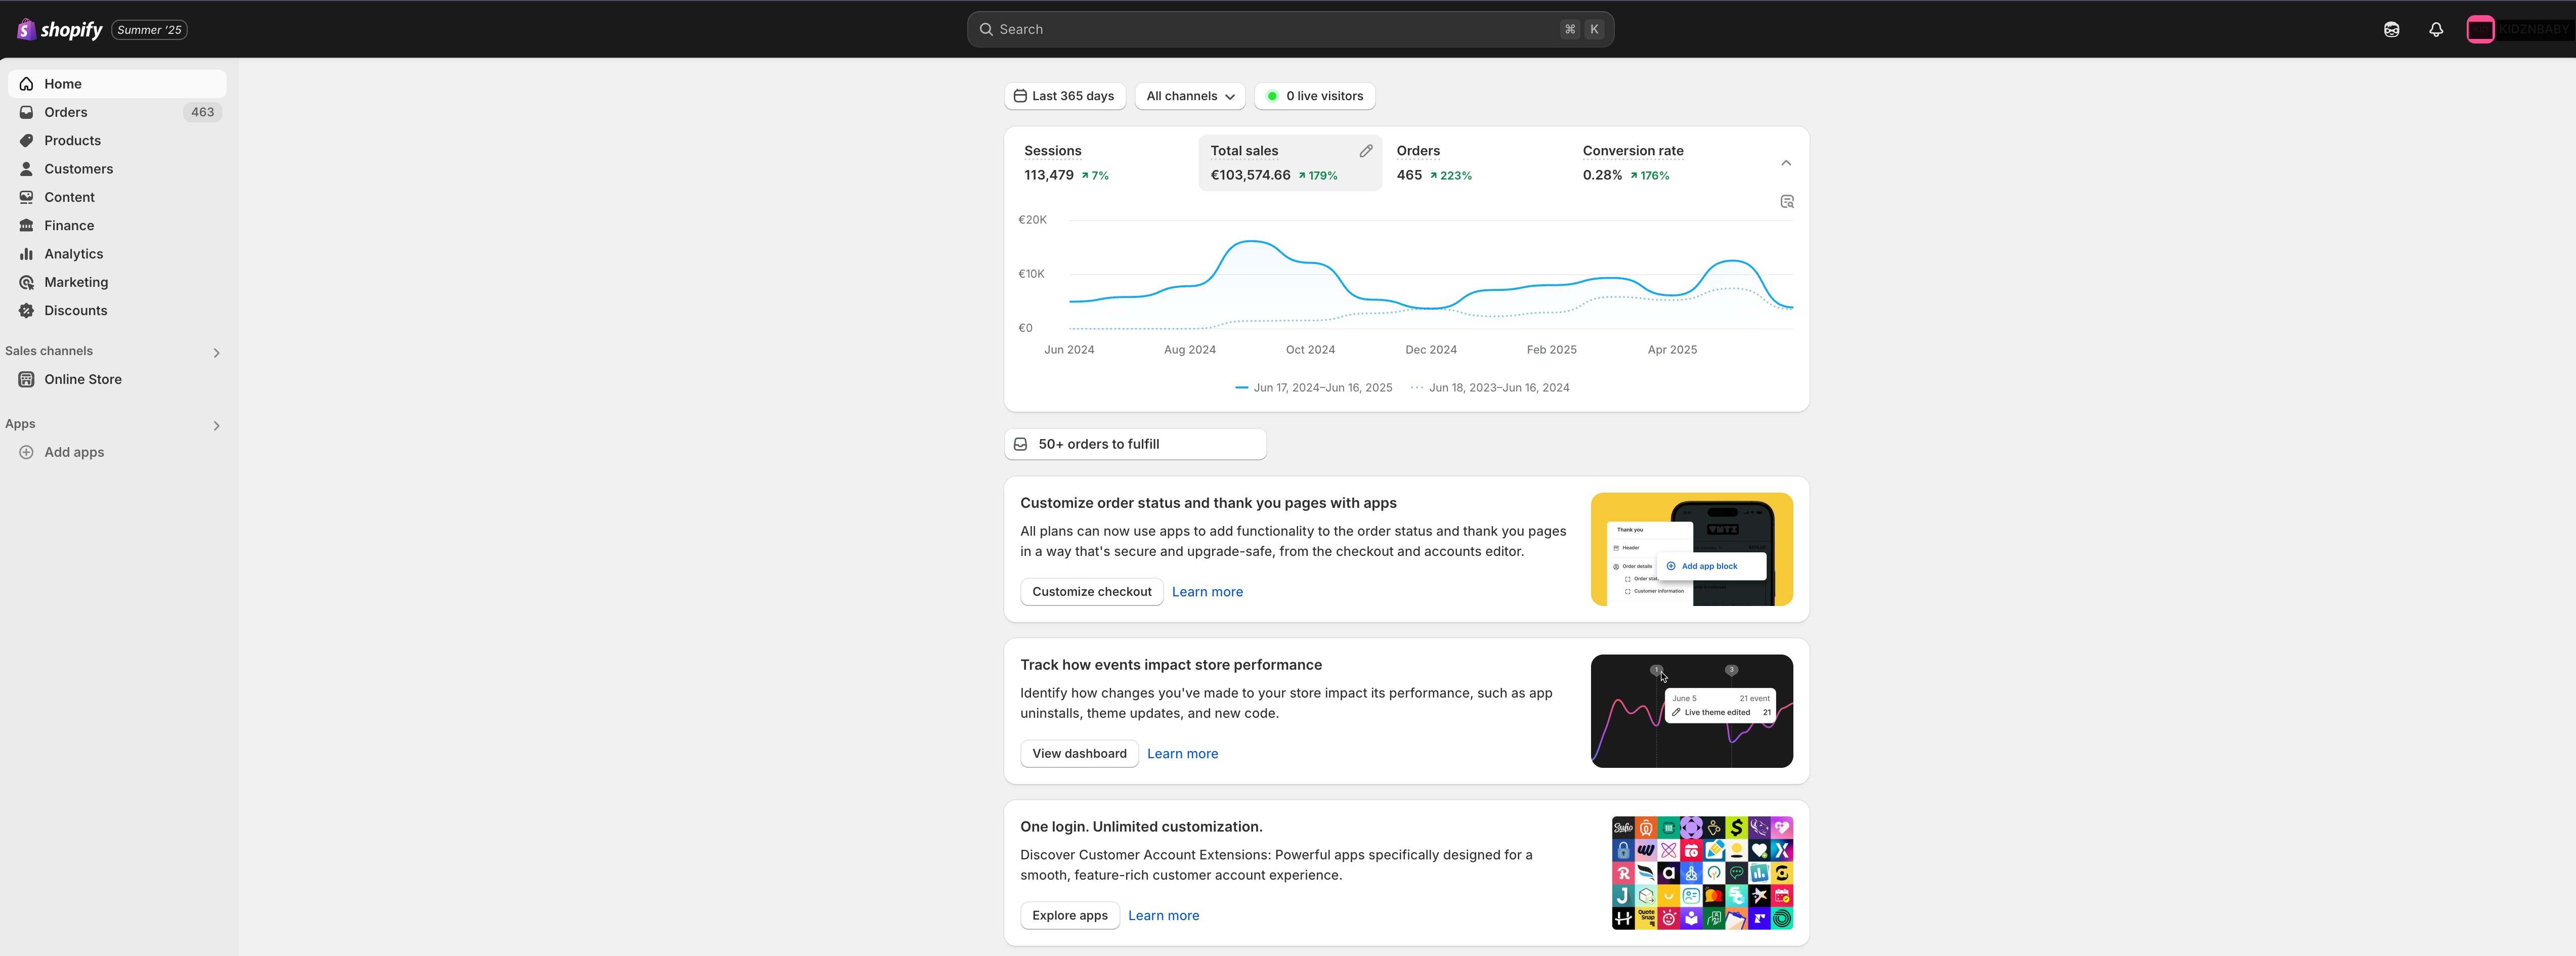
Task: Click the Discounts icon in sidebar
Action: tap(26, 311)
